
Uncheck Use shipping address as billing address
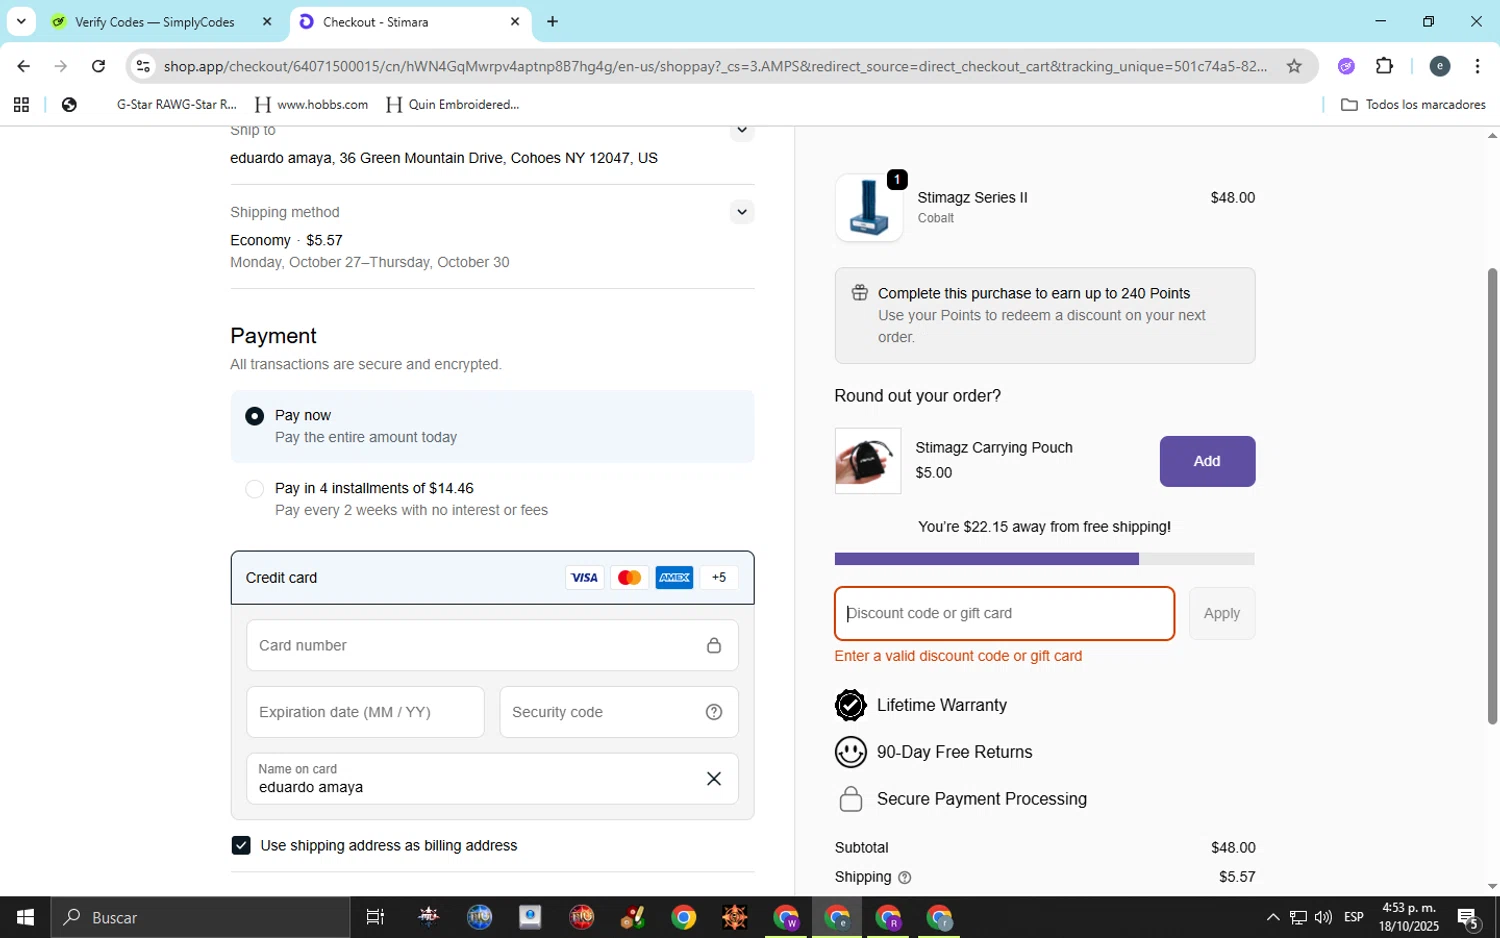[x=241, y=845]
